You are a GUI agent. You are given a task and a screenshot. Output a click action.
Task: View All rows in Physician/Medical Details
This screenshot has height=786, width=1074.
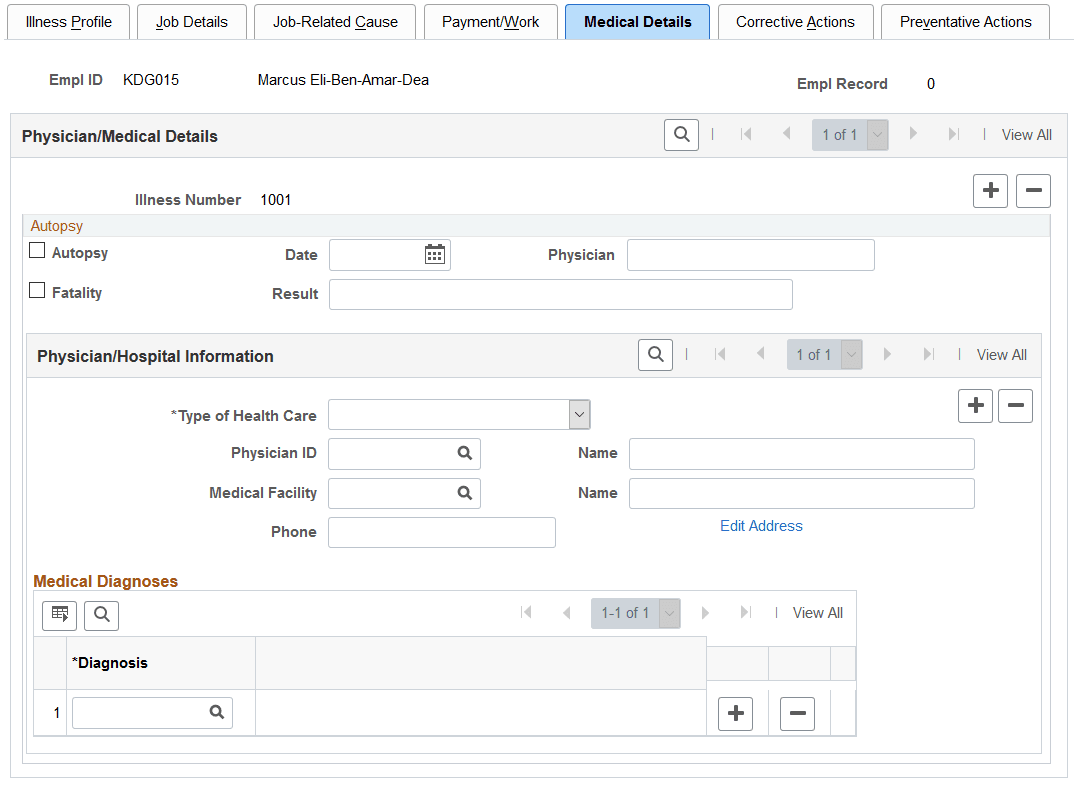pos(1026,135)
